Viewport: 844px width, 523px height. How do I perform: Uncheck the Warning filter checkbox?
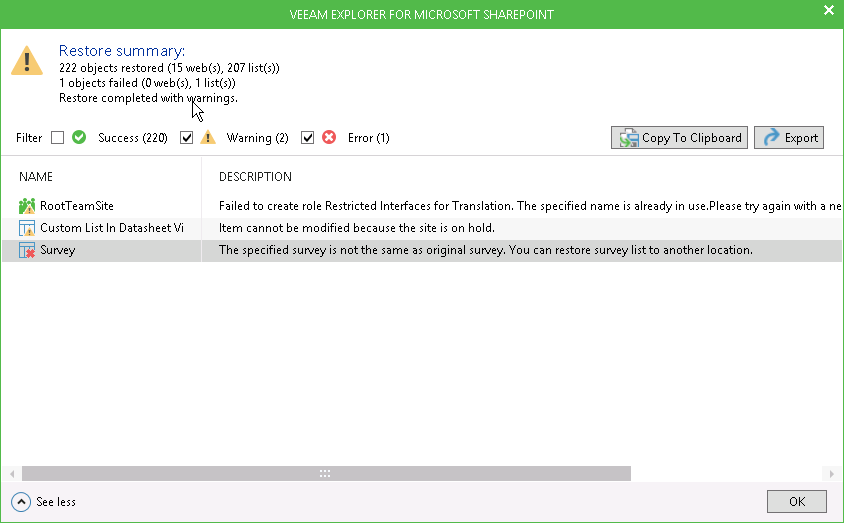(x=186, y=138)
